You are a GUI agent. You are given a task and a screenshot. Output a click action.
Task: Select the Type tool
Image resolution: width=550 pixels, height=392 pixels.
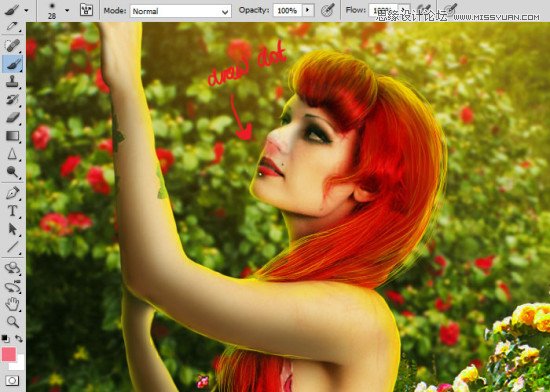[13, 211]
